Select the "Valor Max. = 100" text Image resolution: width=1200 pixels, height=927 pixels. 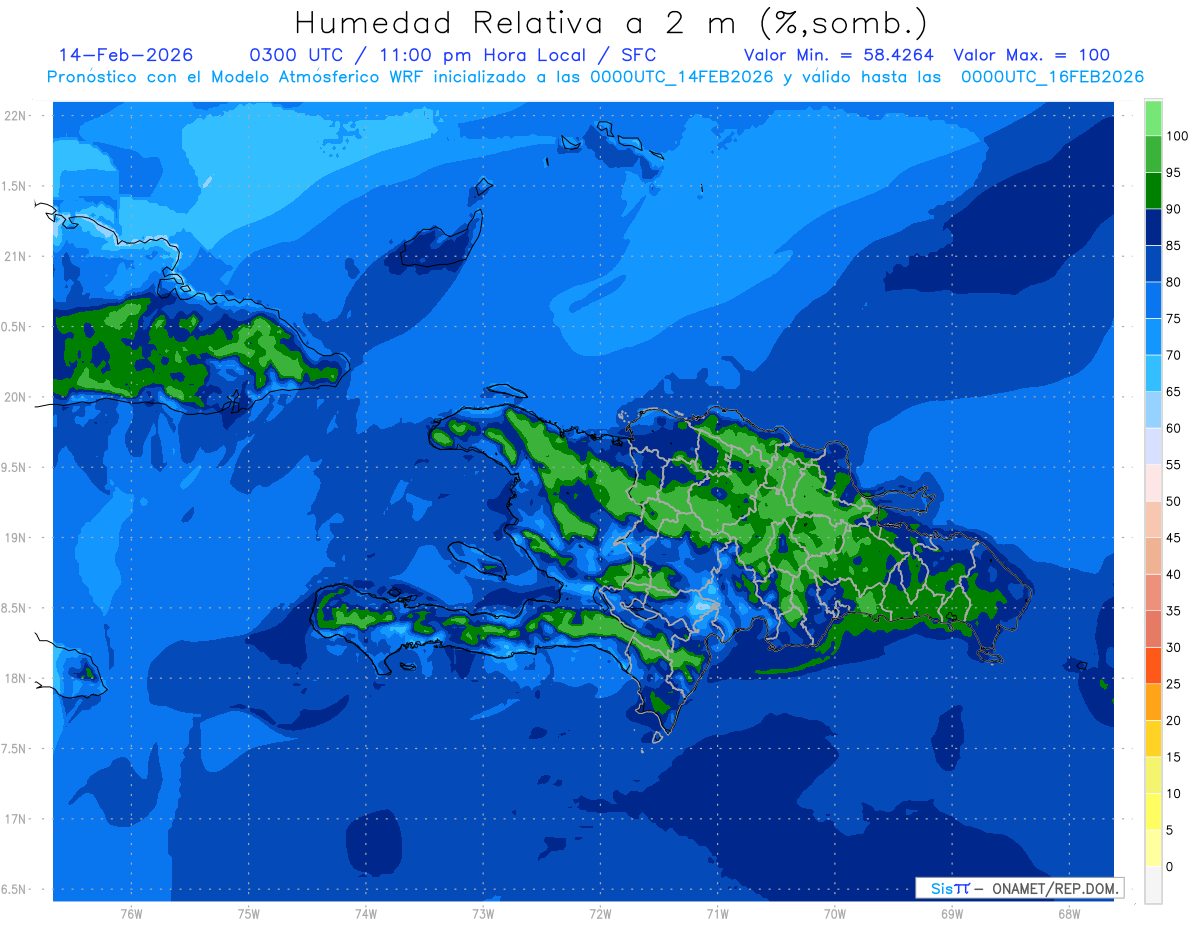click(x=1031, y=55)
